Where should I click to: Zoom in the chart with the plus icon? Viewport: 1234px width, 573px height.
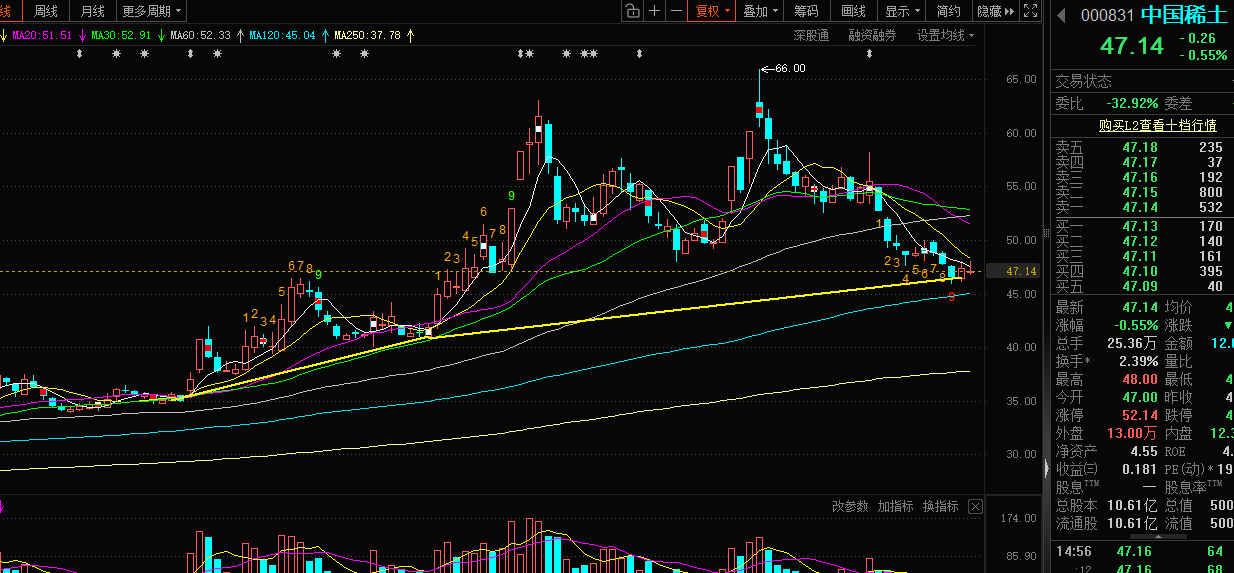(x=655, y=11)
